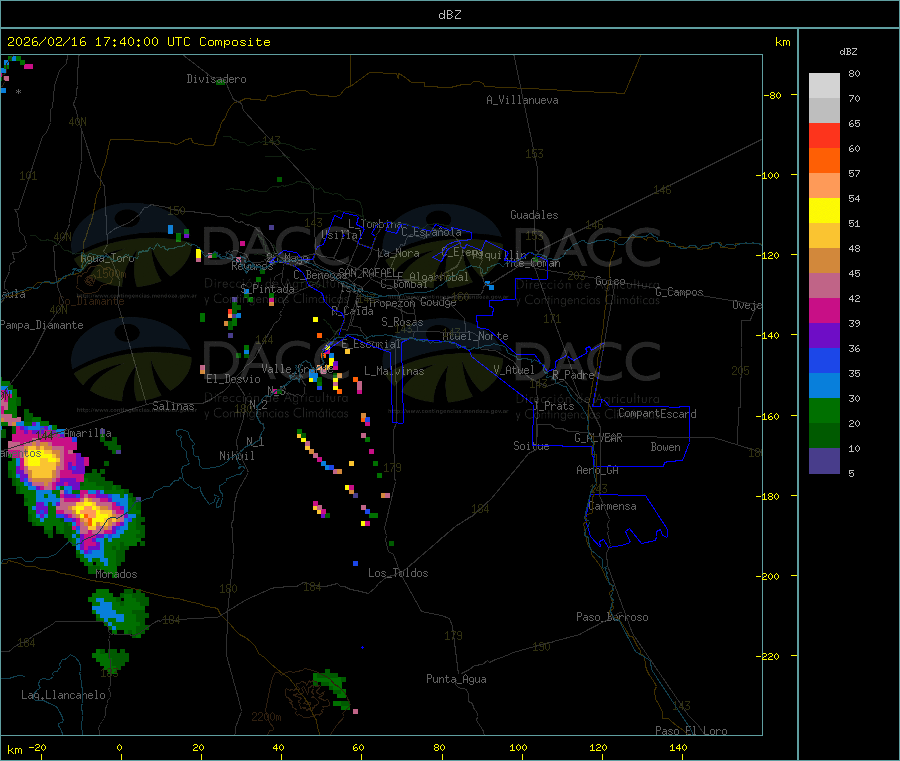The image size is (900, 761).
Task: Click the 'Agua_Toro' label on the map
Action: [x=107, y=258]
